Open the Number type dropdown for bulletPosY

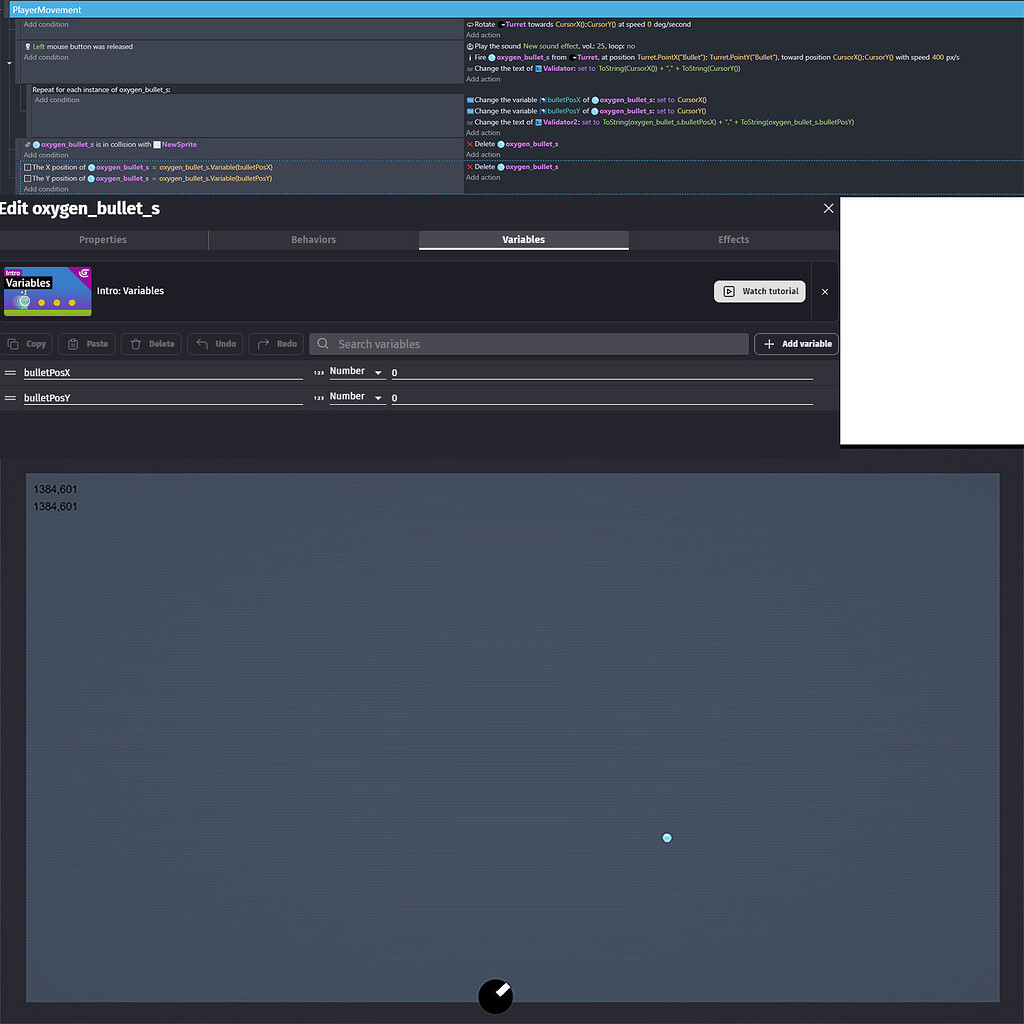click(x=355, y=396)
